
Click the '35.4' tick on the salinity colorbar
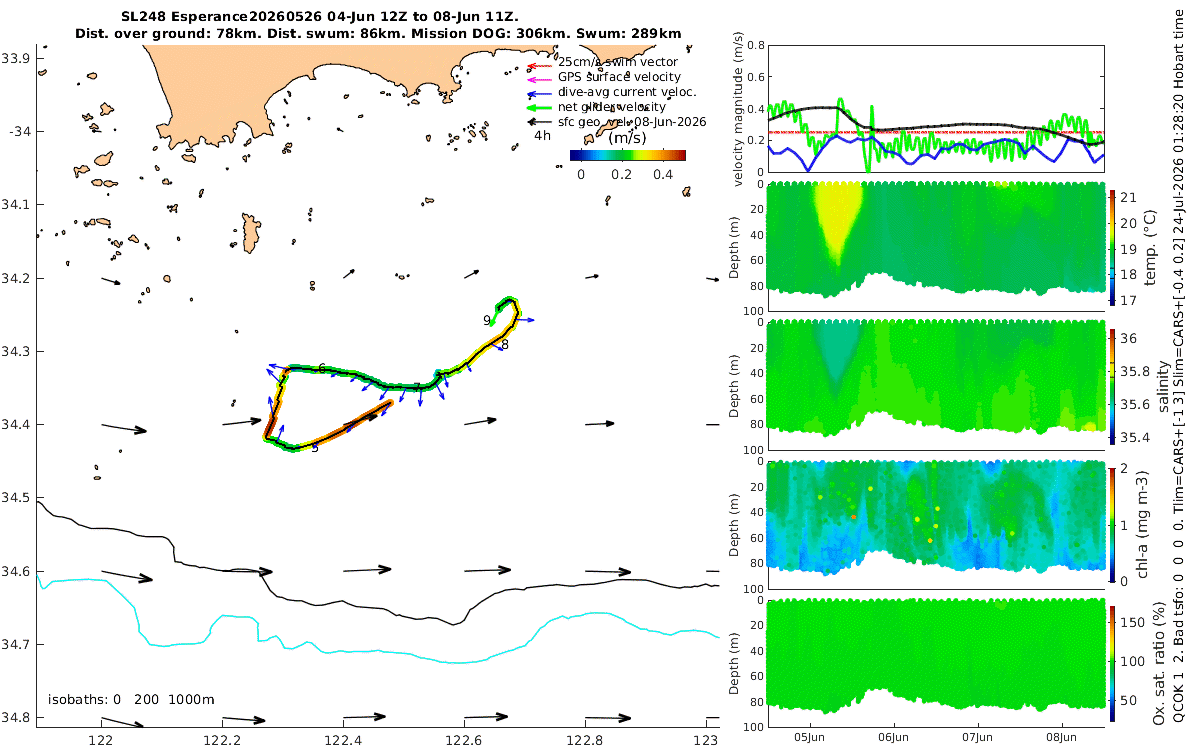point(1136,438)
